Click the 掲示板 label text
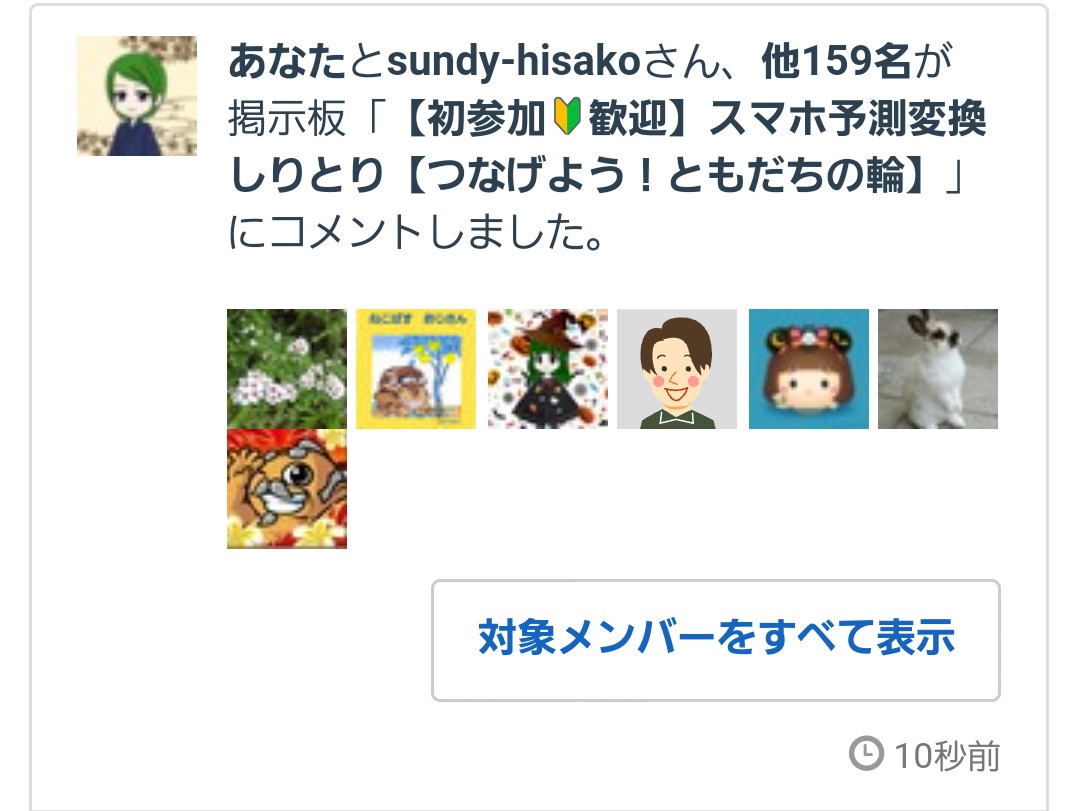The height and width of the screenshot is (811, 1079). tap(287, 118)
